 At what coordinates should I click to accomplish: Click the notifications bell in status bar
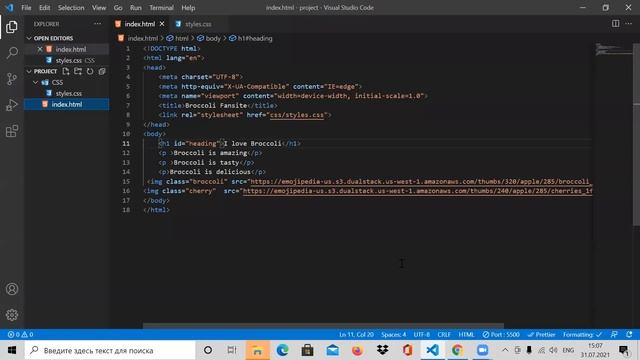pyautogui.click(x=629, y=335)
